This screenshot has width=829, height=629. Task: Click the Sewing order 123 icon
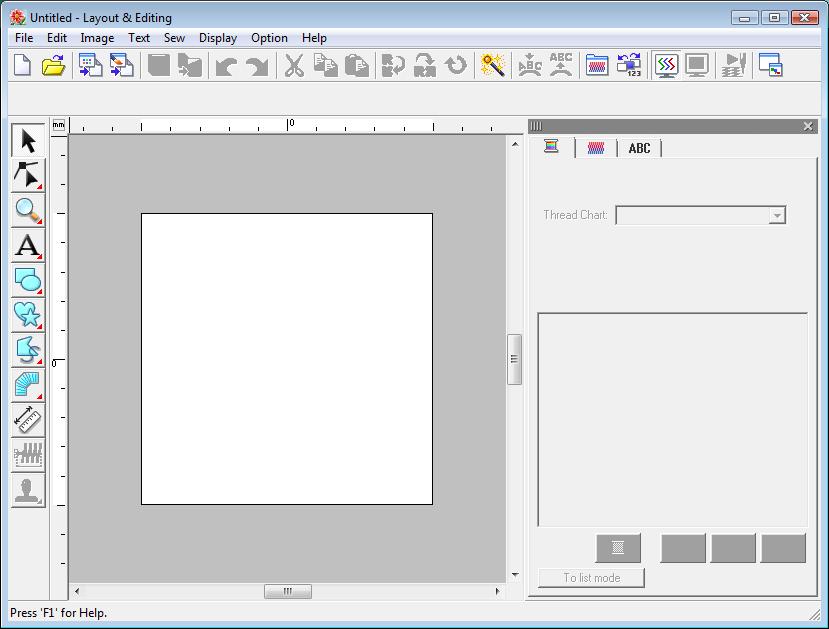pos(629,65)
